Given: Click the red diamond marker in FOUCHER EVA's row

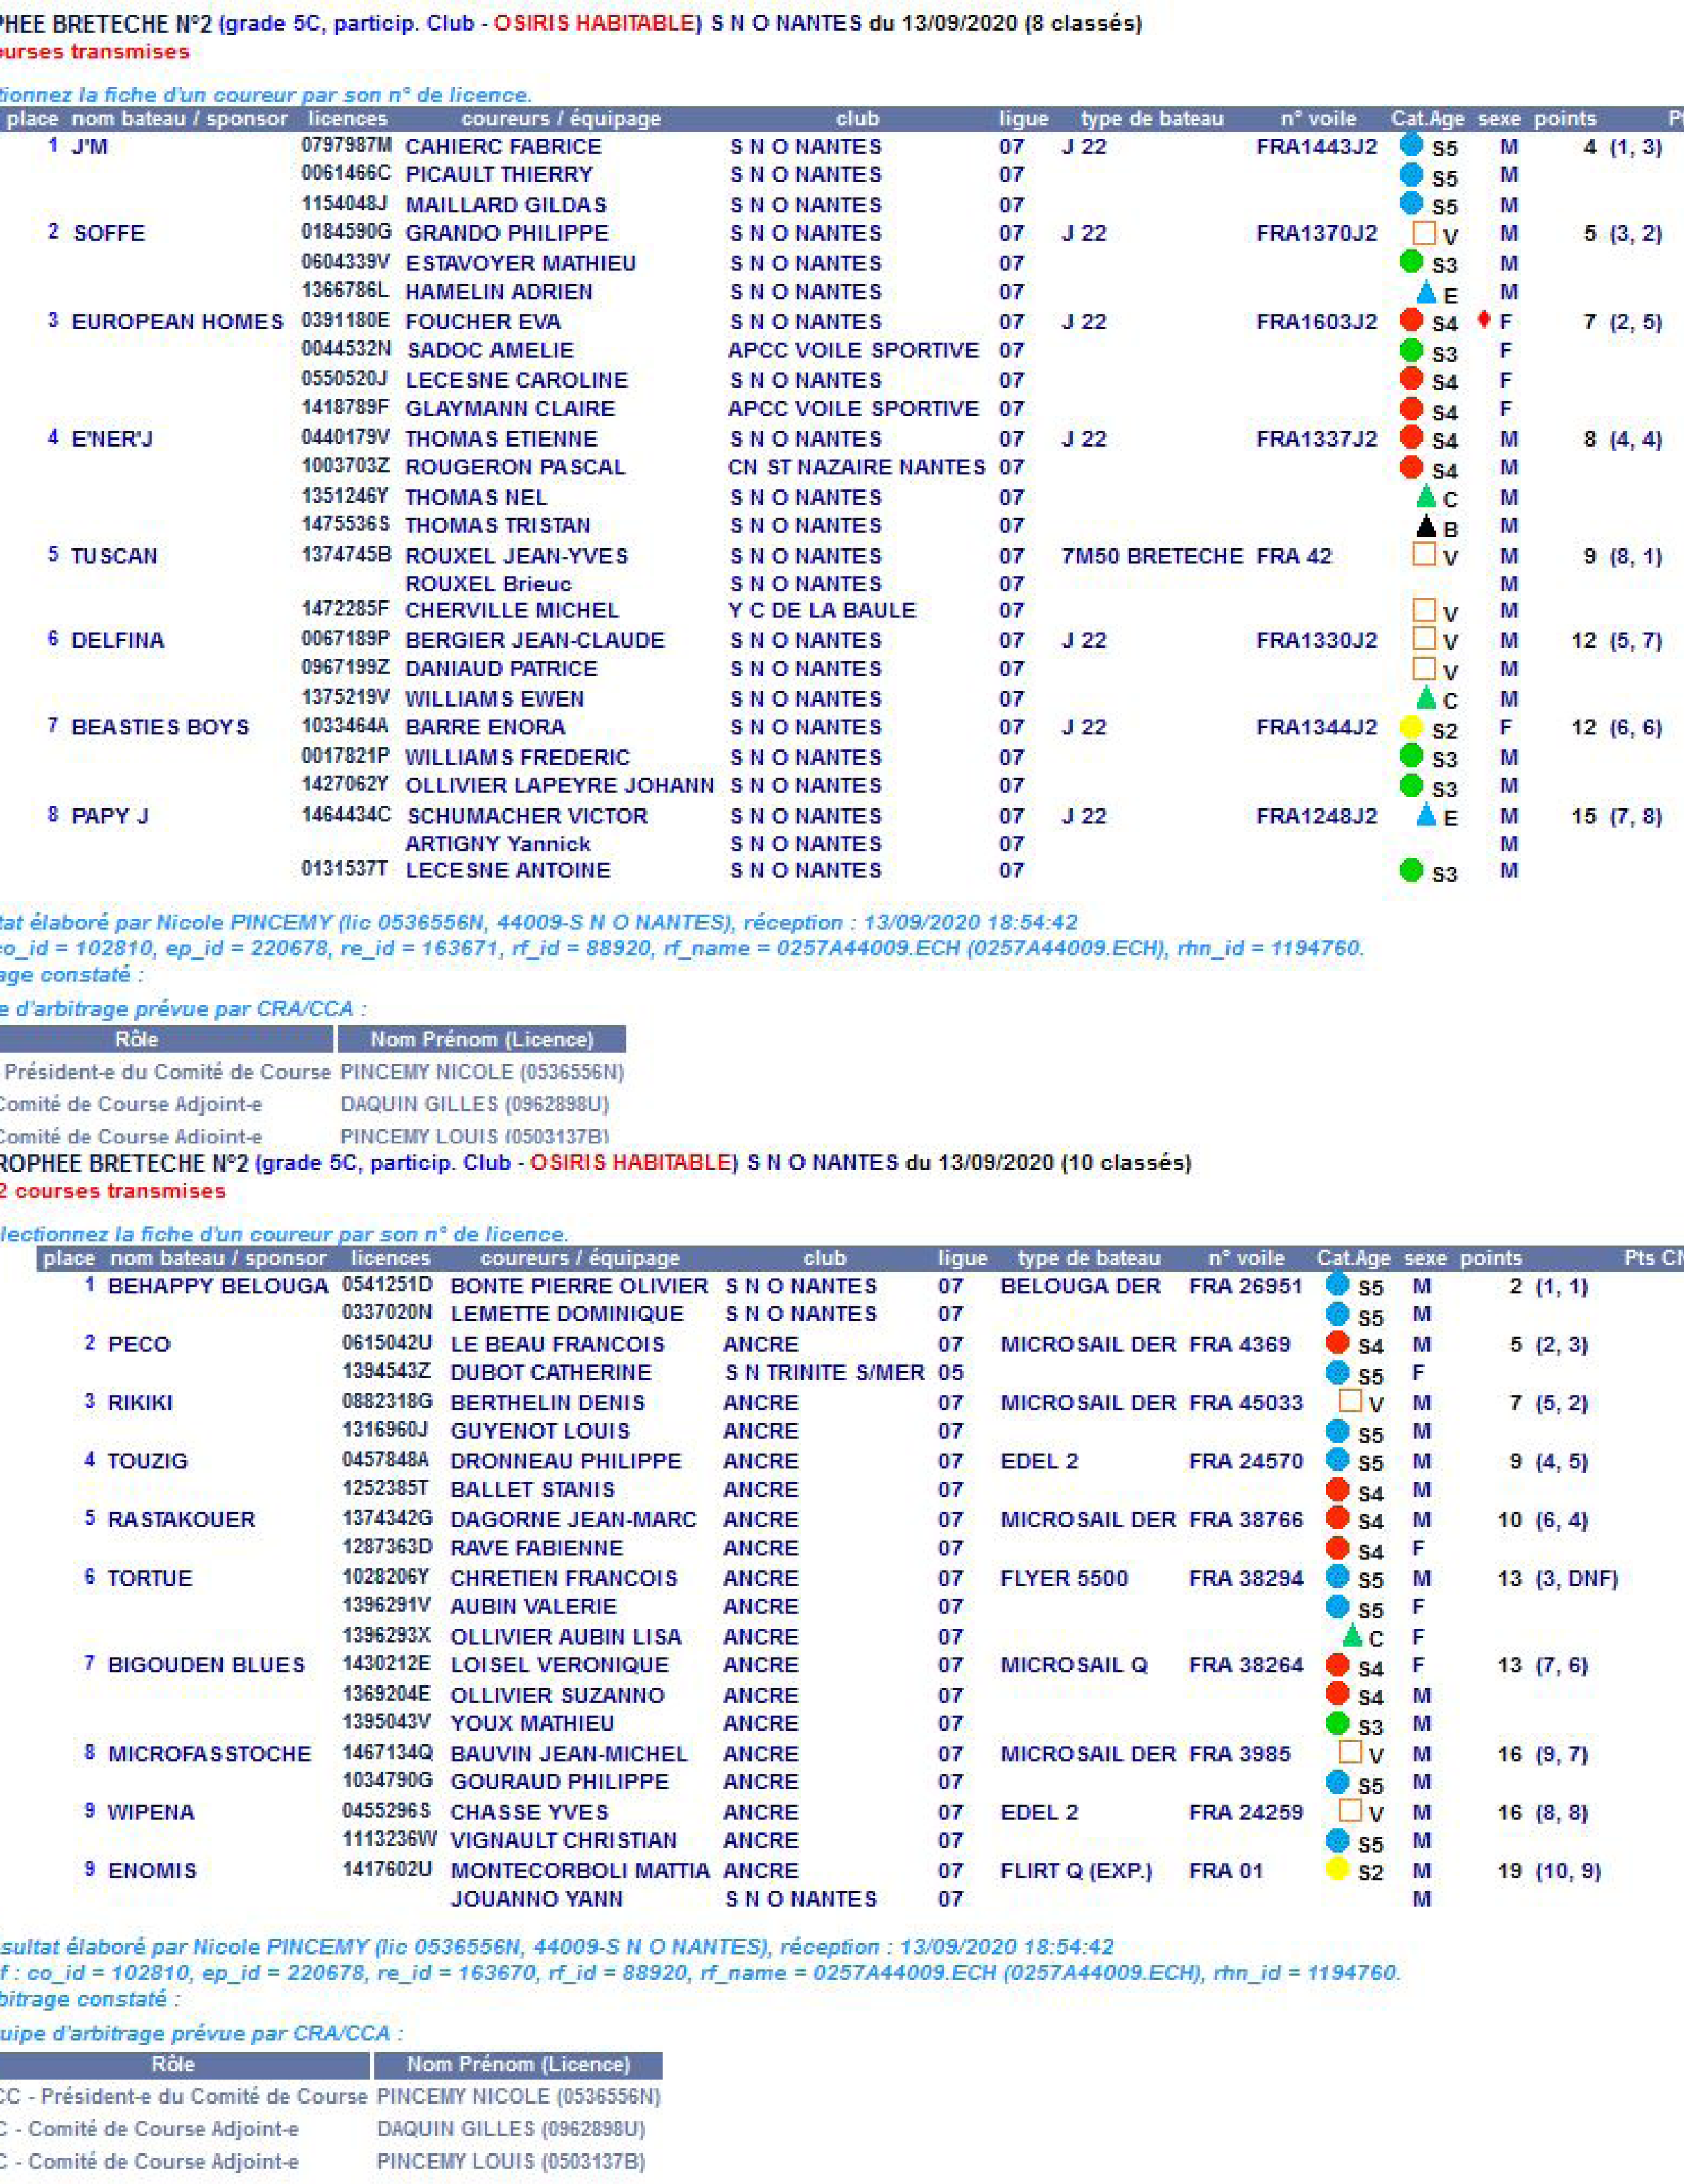Looking at the screenshot, I should click(1484, 320).
